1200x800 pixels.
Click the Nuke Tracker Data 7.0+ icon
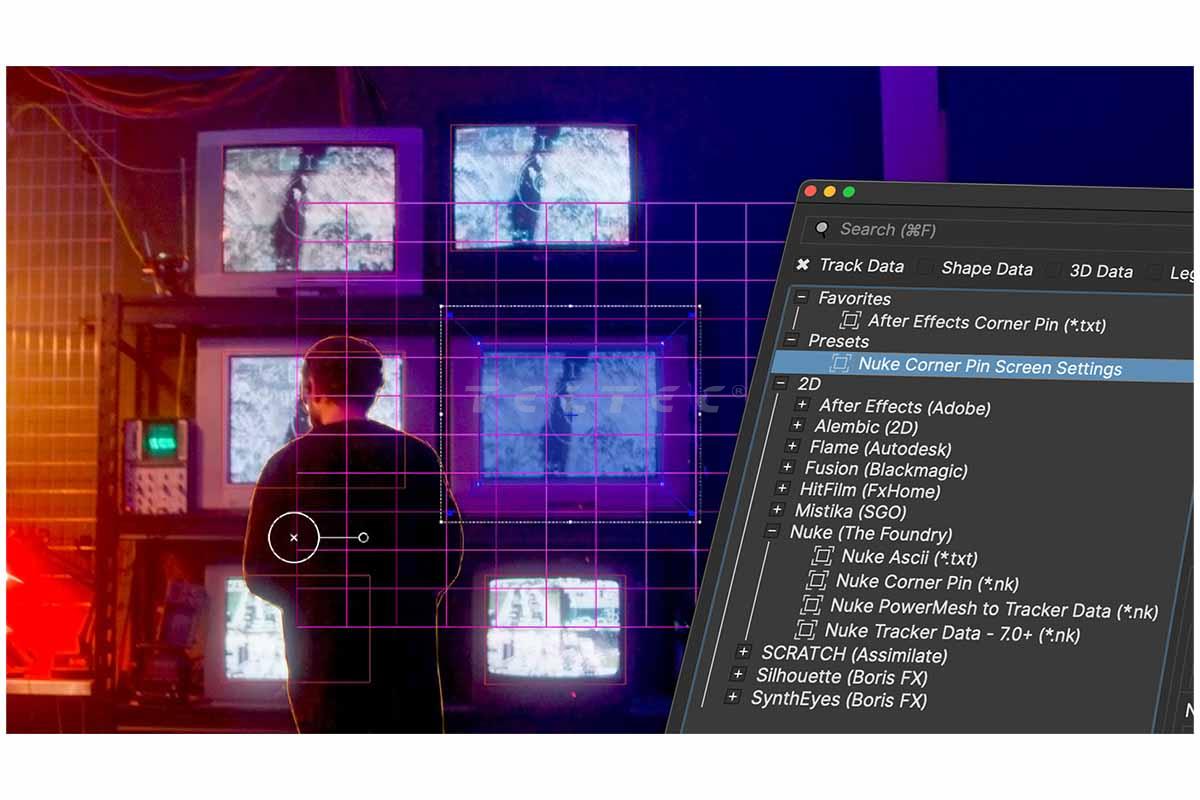tap(805, 630)
